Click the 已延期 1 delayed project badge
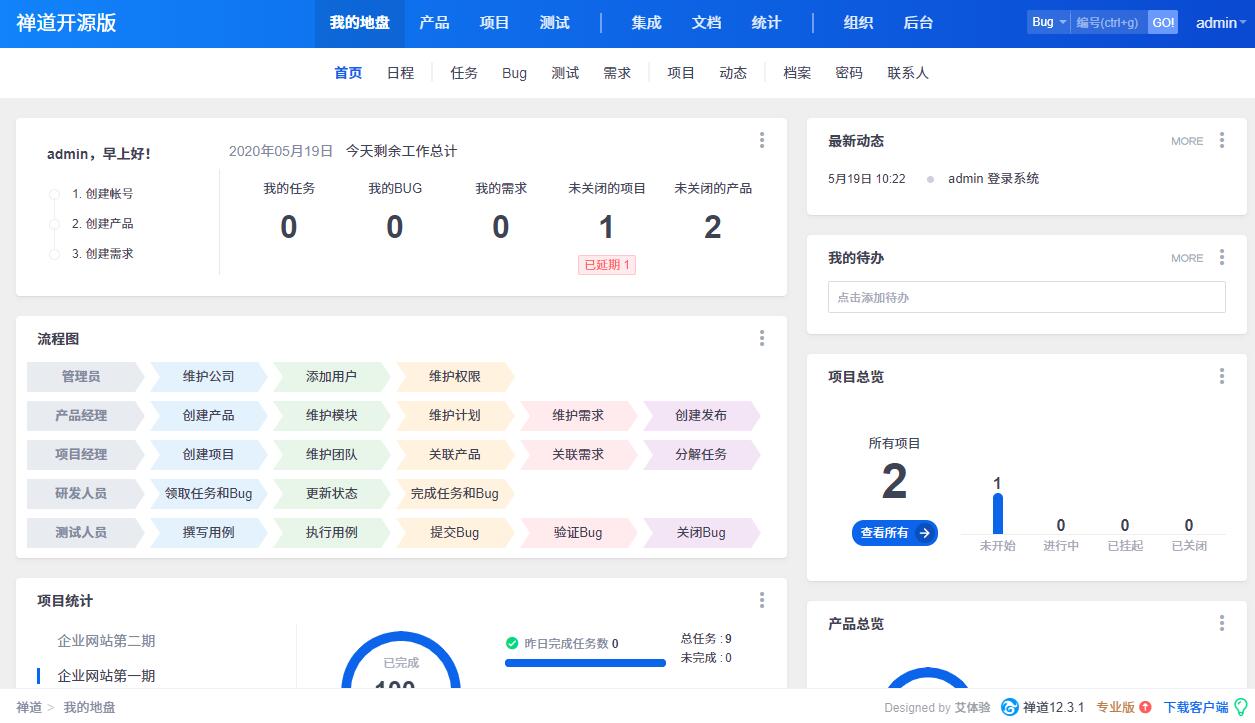 (607, 265)
